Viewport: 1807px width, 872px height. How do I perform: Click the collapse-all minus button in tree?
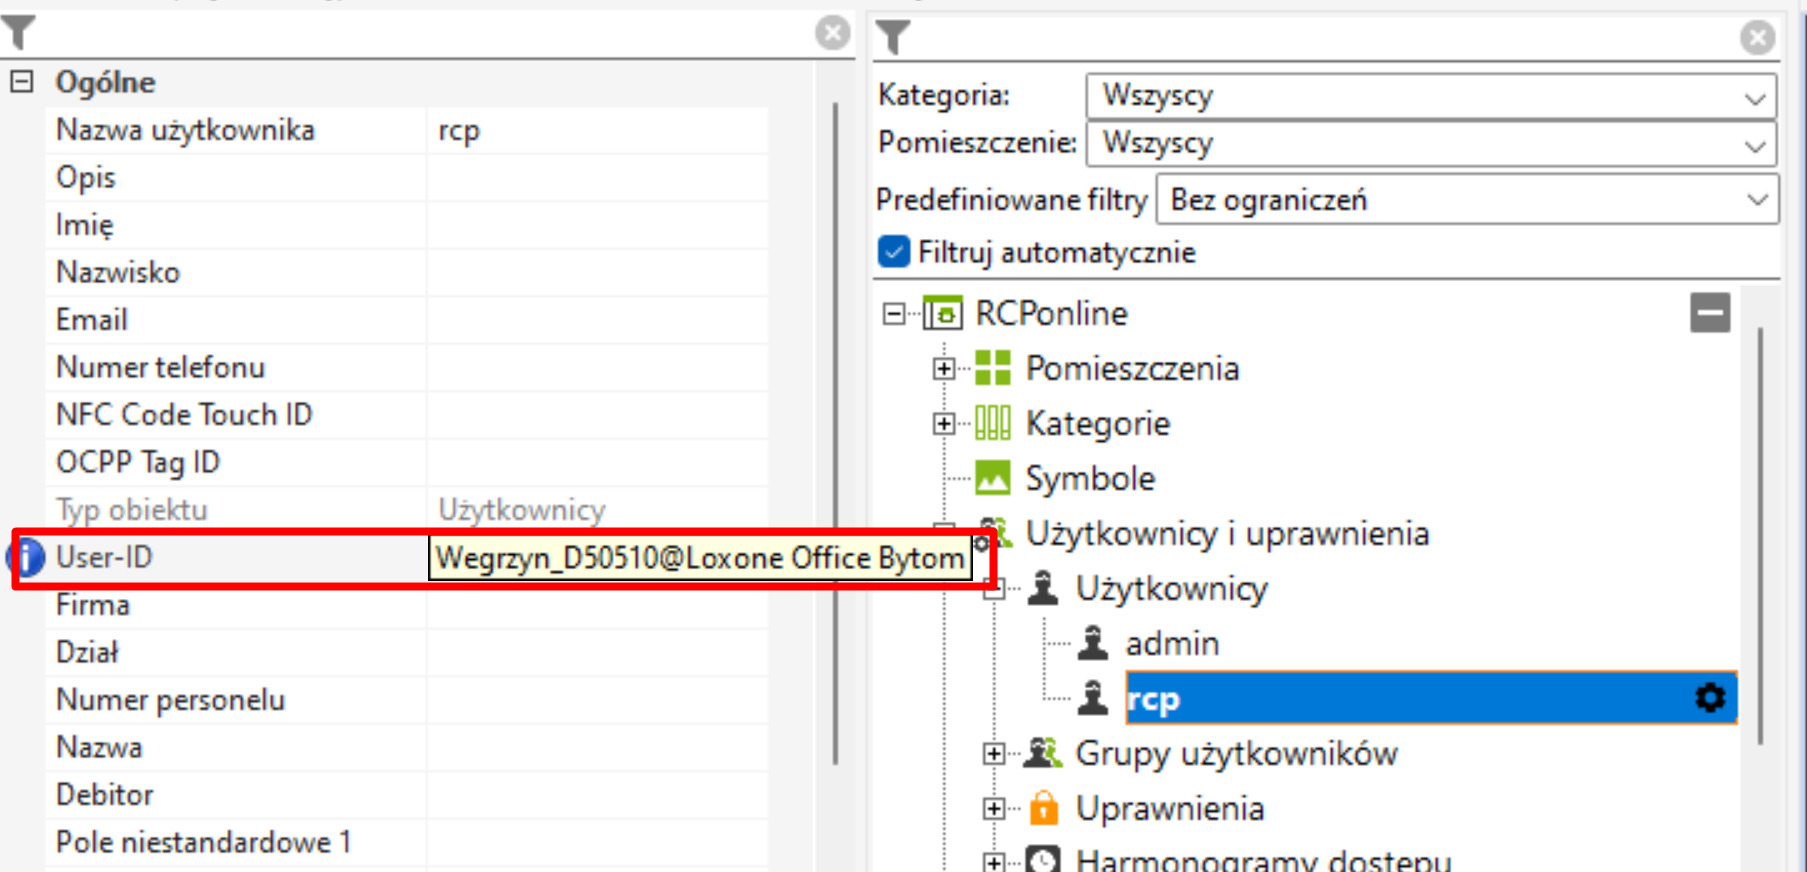pyautogui.click(x=1710, y=313)
